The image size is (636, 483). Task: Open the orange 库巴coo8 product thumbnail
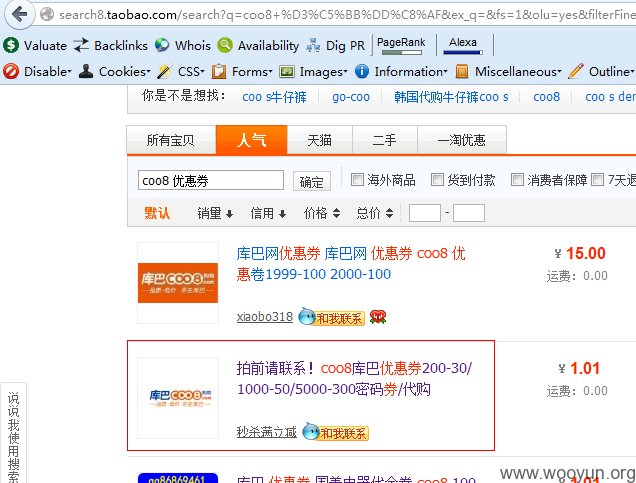178,283
